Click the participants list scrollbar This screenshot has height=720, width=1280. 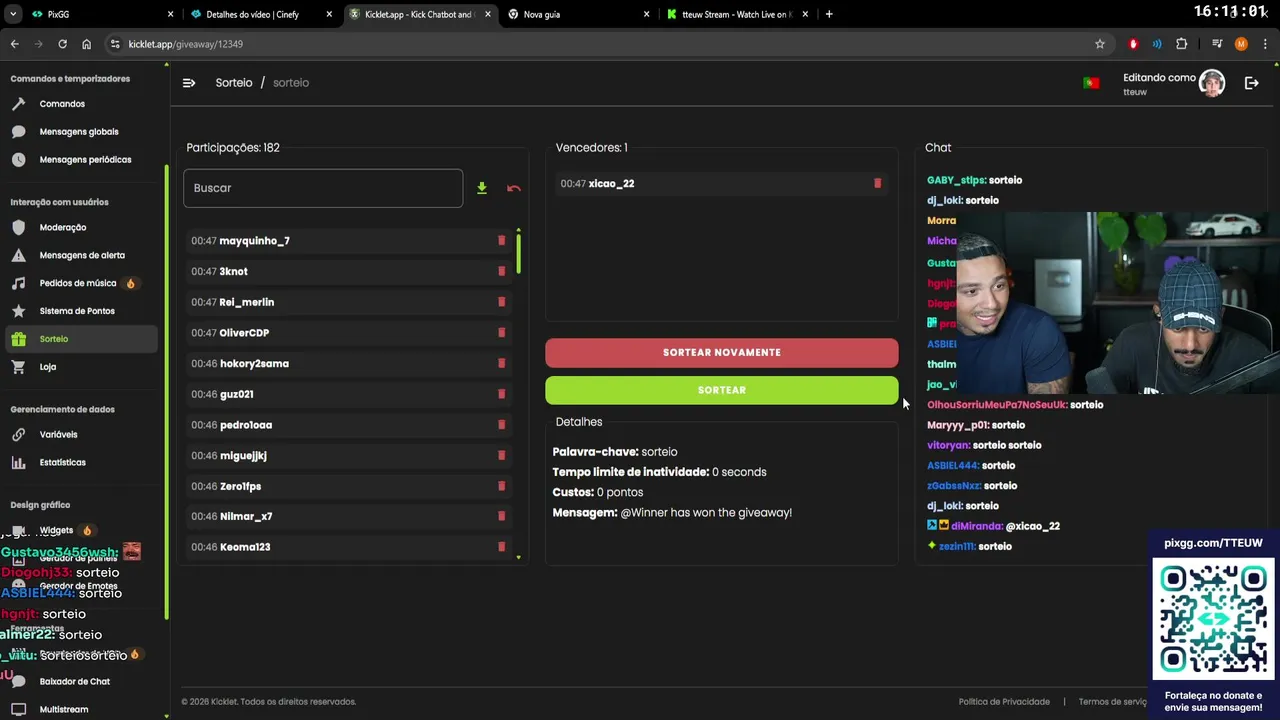click(x=518, y=255)
